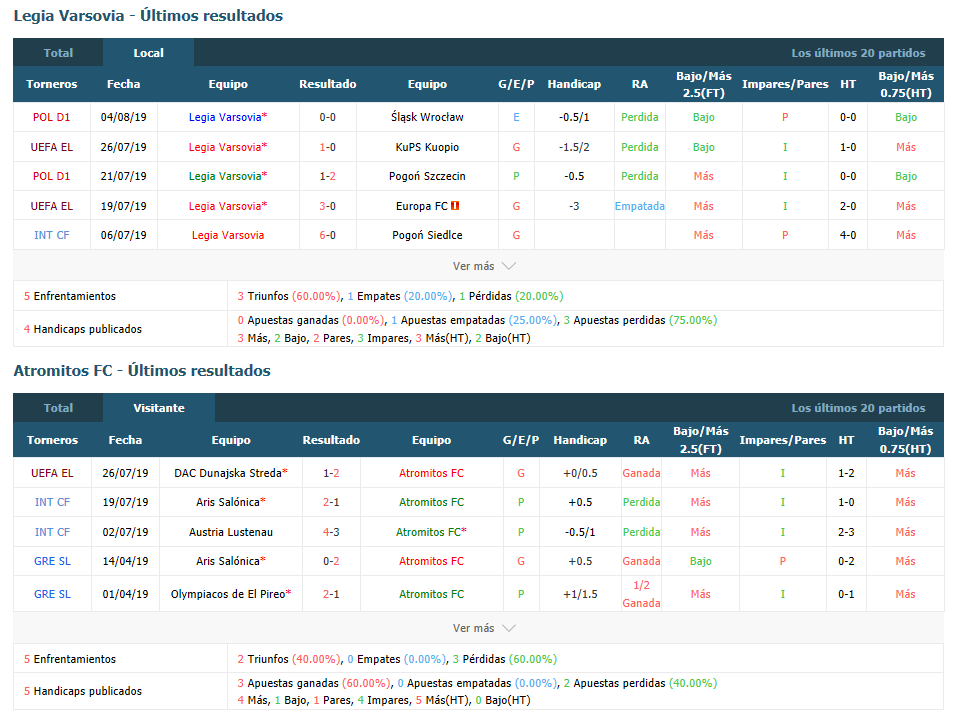Viewport: 958px width, 715px height.
Task: Click the 4-3 result of Austria Lustenau match
Action: (331, 532)
